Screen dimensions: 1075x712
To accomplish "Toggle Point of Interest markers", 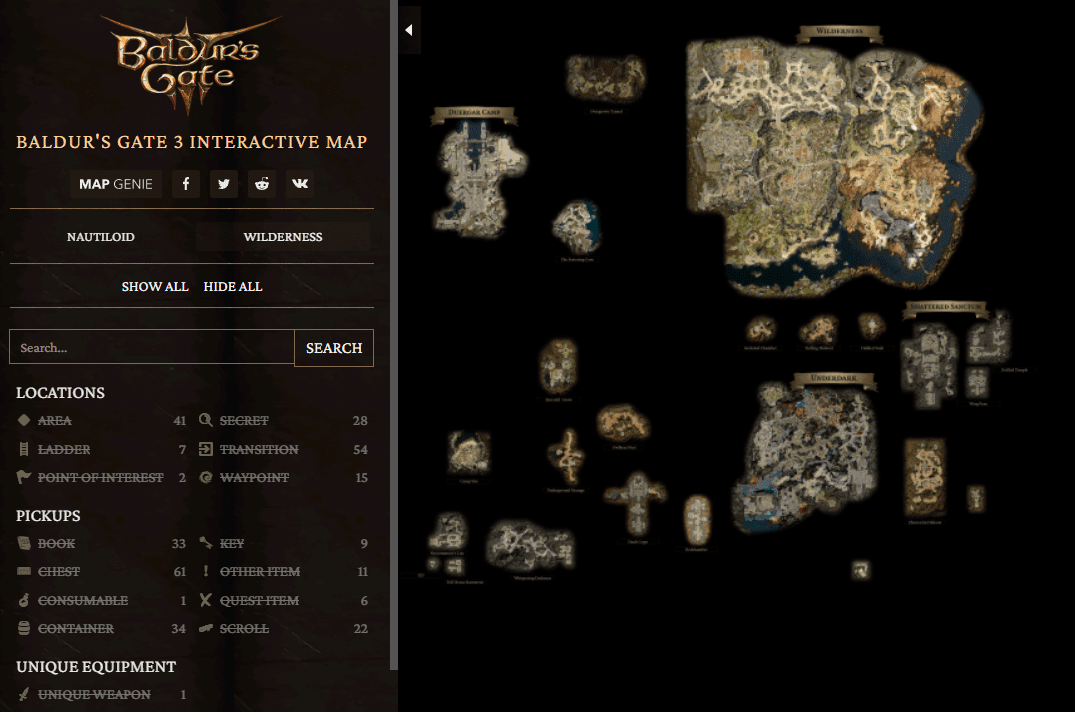I will tap(101, 478).
